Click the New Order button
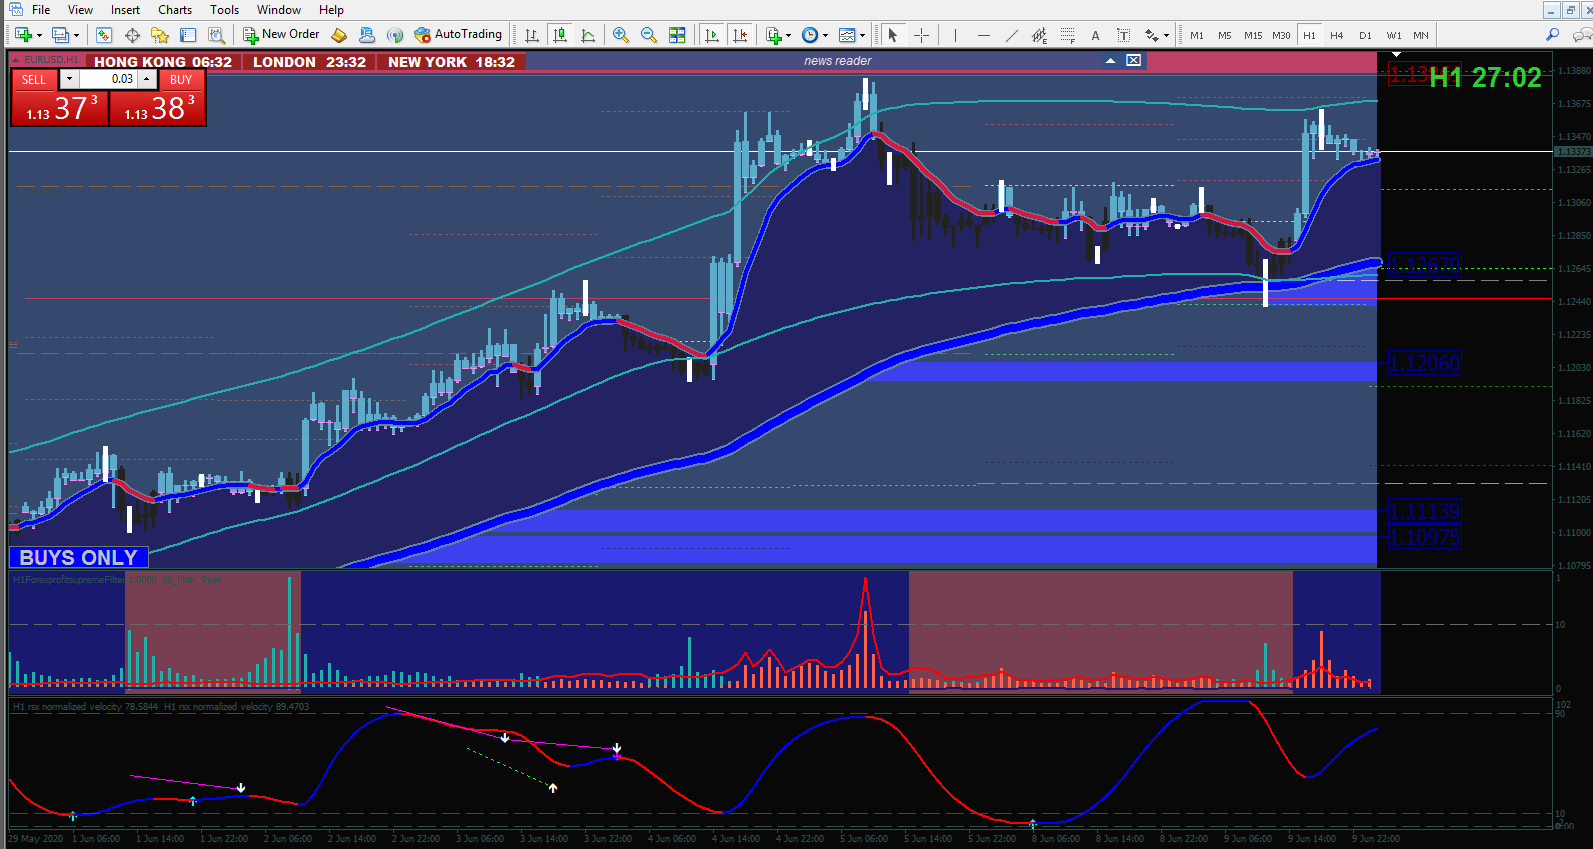This screenshot has height=849, width=1593. [x=282, y=35]
